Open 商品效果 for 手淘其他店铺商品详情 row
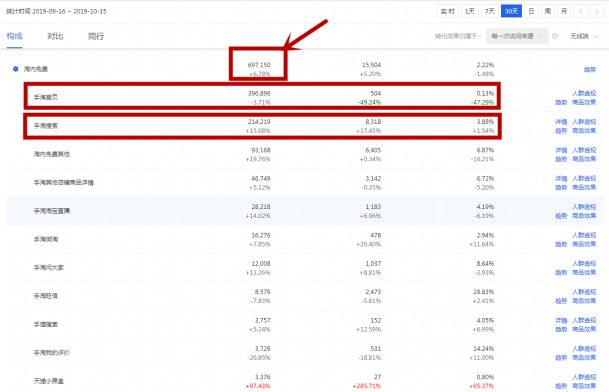The width and height of the screenshot is (609, 392). coord(584,187)
